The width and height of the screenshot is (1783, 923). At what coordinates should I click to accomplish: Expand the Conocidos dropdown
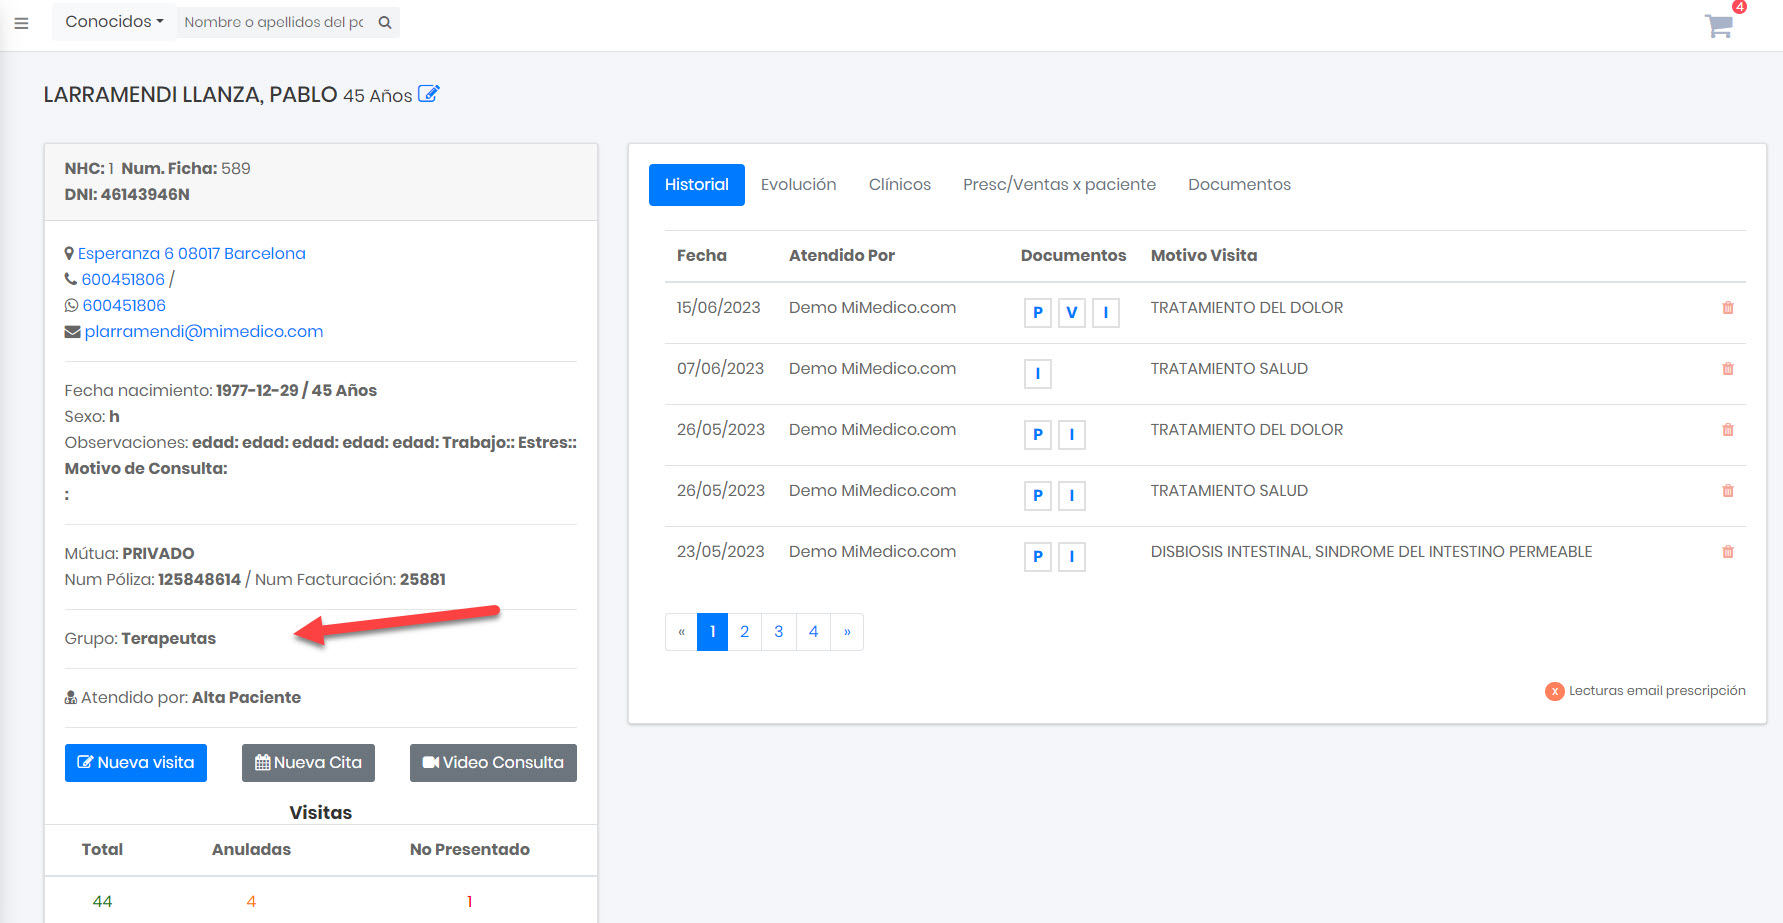click(x=114, y=22)
